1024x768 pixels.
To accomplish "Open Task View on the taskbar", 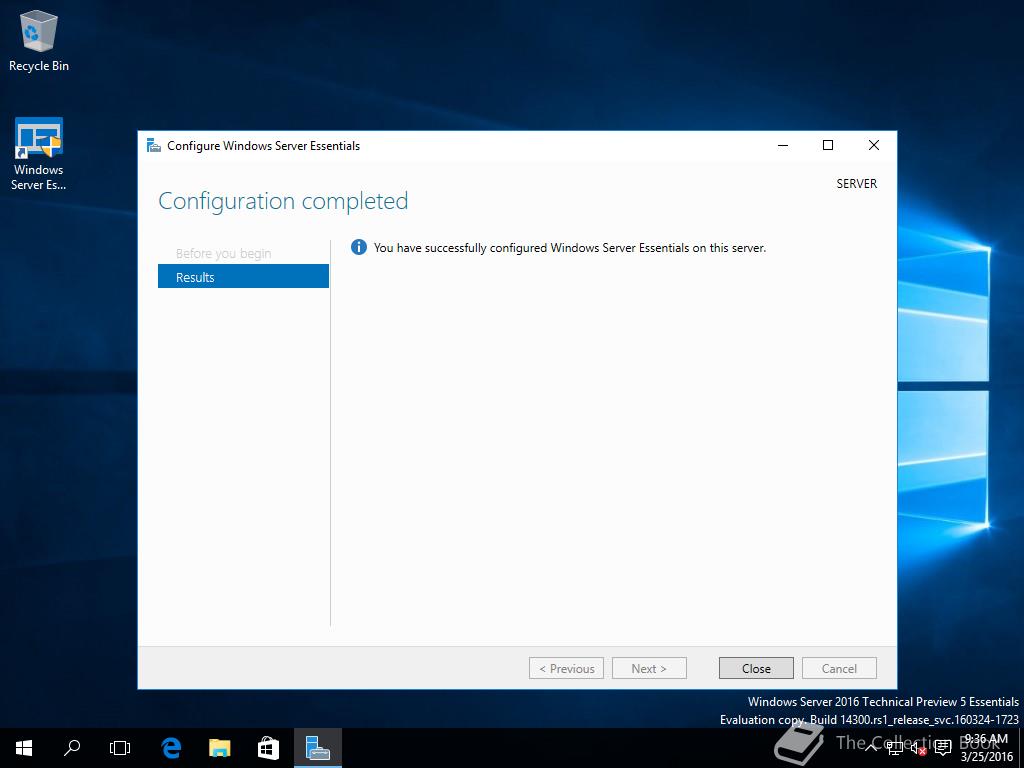I will pyautogui.click(x=120, y=748).
